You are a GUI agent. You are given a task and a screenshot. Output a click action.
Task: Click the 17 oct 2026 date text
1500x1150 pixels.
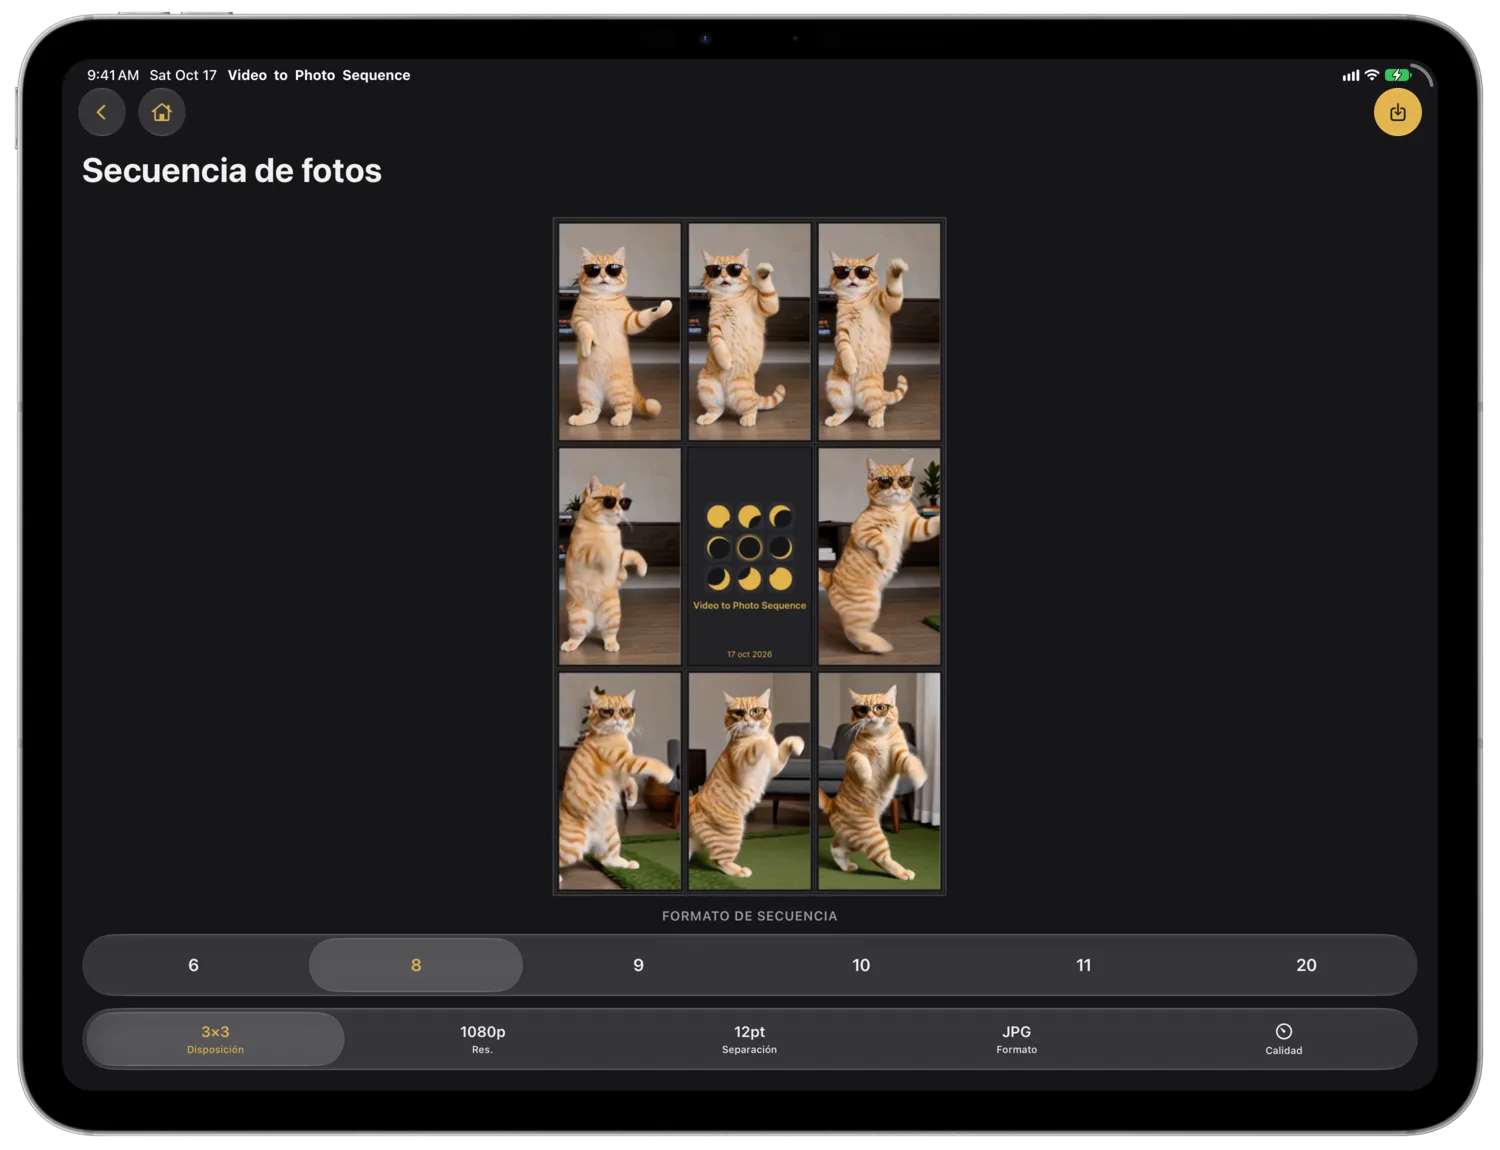point(749,654)
